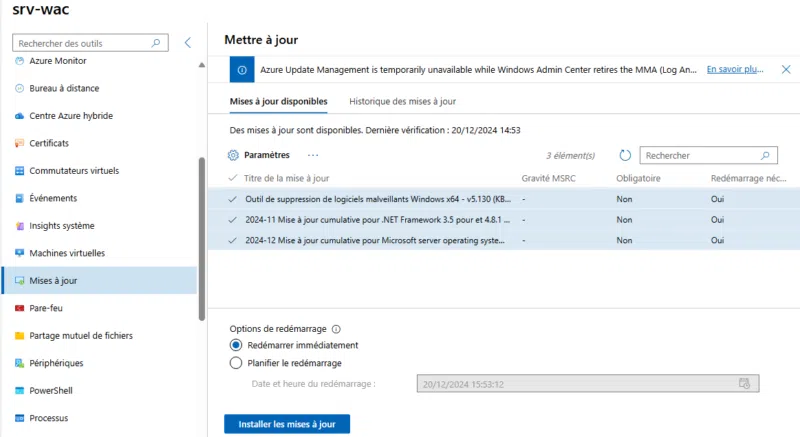Image resolution: width=800 pixels, height=437 pixels.
Task: Open Pare-feu tool
Action: coord(46,308)
